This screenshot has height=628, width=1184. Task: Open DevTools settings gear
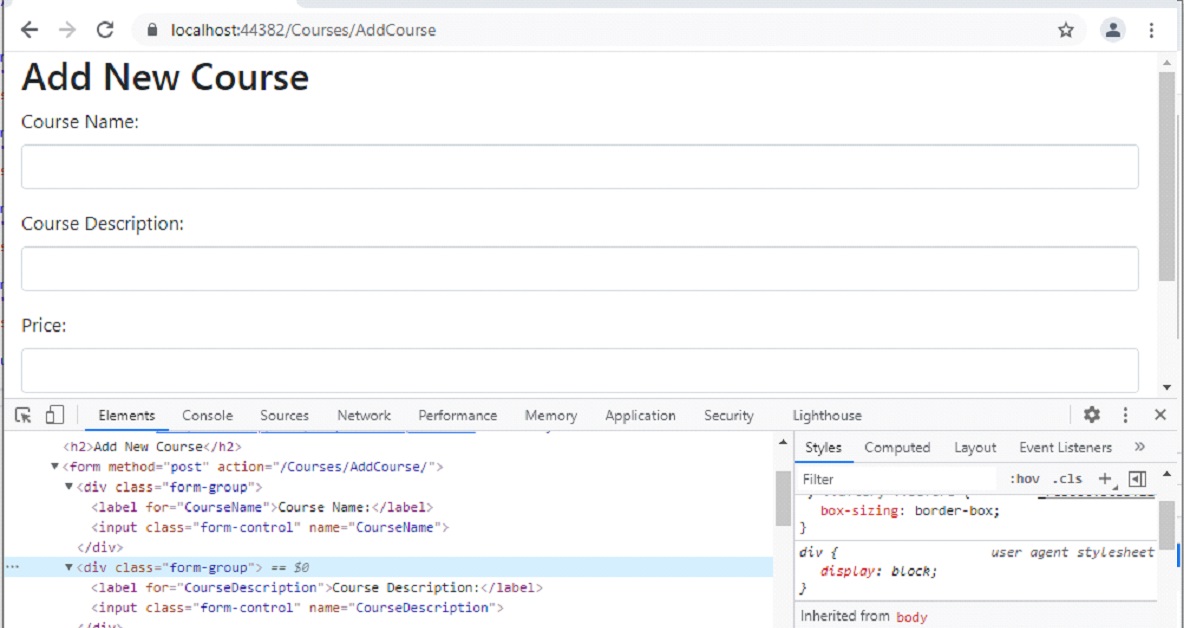pos(1091,414)
